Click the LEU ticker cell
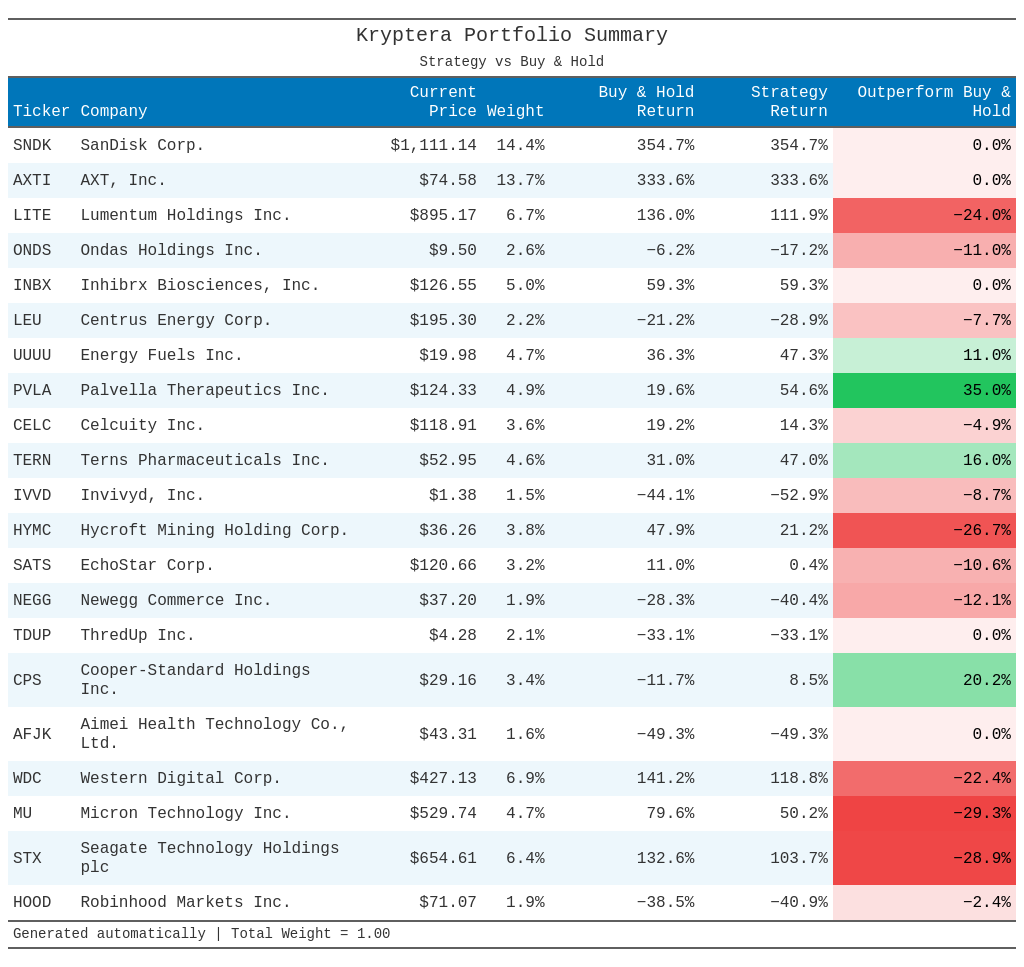1024x967 pixels. [x=27, y=320]
